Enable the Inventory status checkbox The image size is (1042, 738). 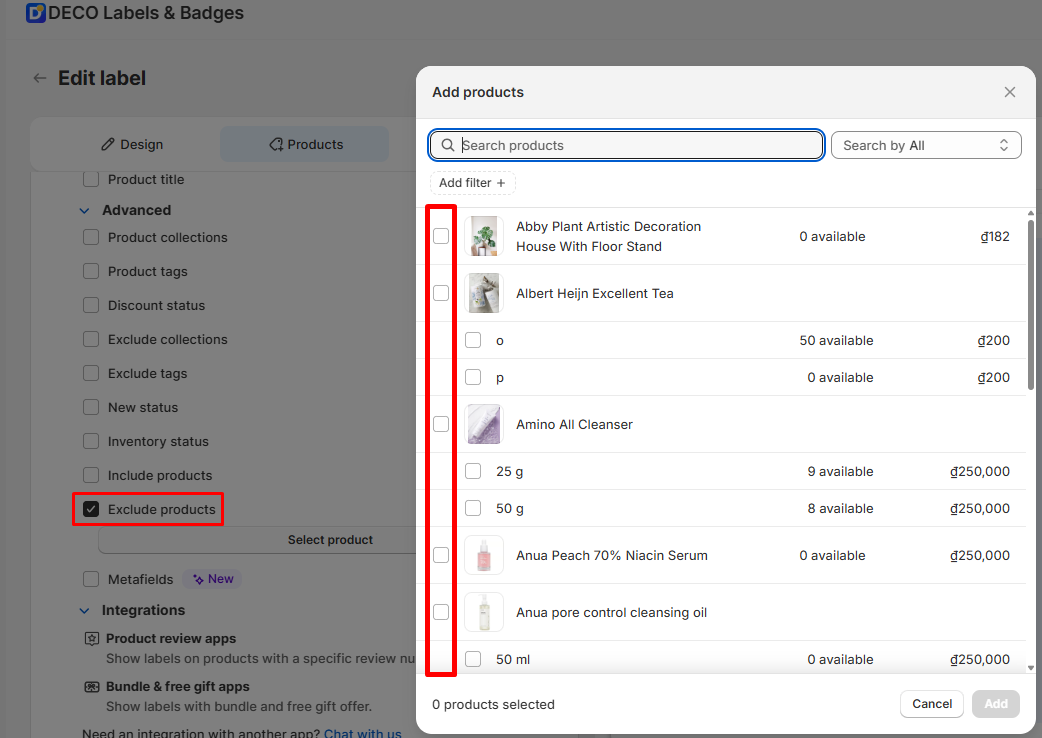[x=91, y=442]
